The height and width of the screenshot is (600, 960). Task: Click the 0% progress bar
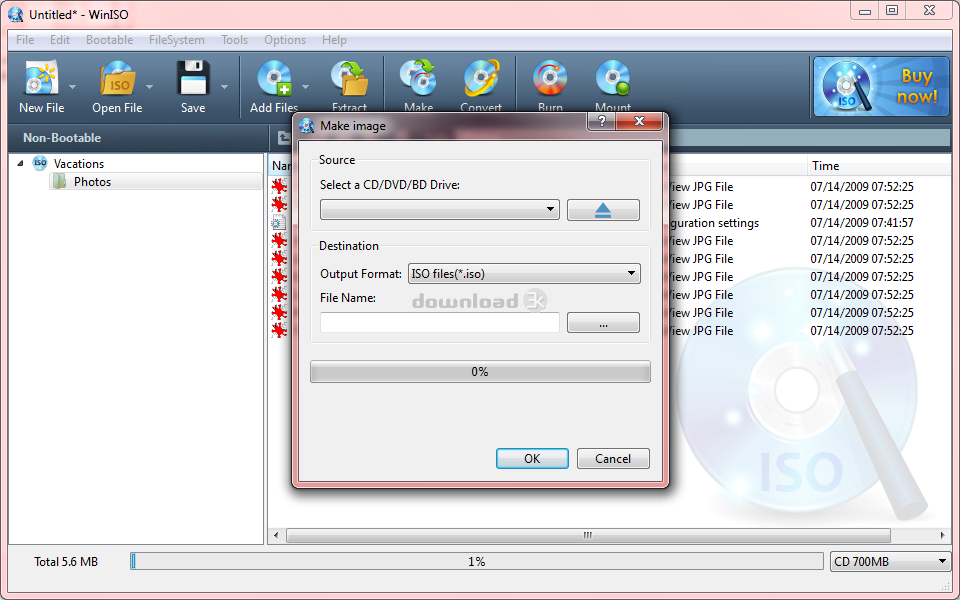[x=480, y=371]
